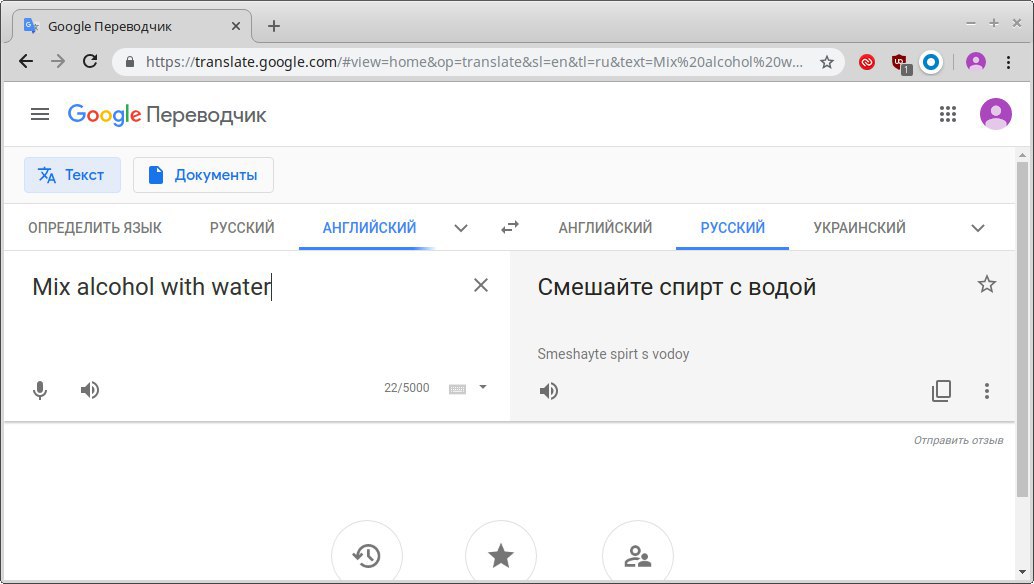The image size is (1034, 584).
Task: Start voice input with microphone
Action: pyautogui.click(x=40, y=390)
